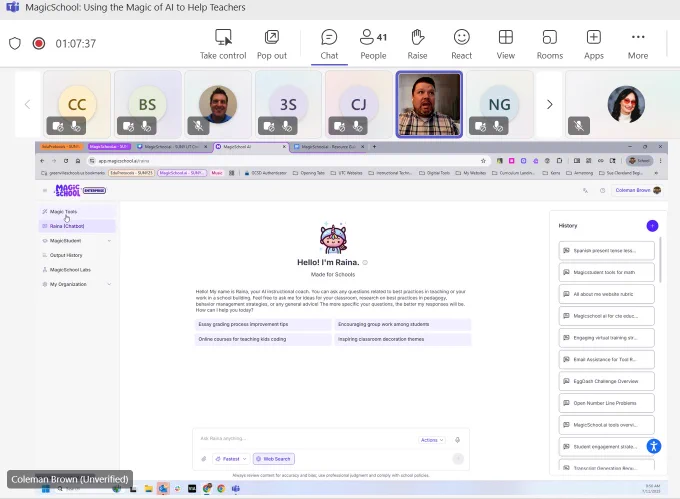Click the shield security icon
Screen dimensions: 680x499
pyautogui.click(x=15, y=43)
